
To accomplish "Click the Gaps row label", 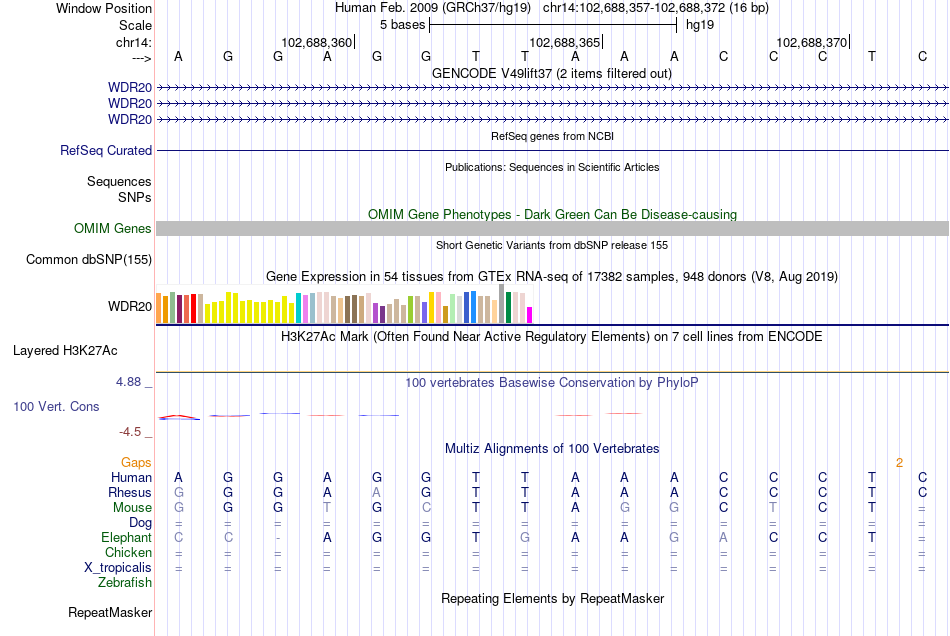I will tap(136, 462).
